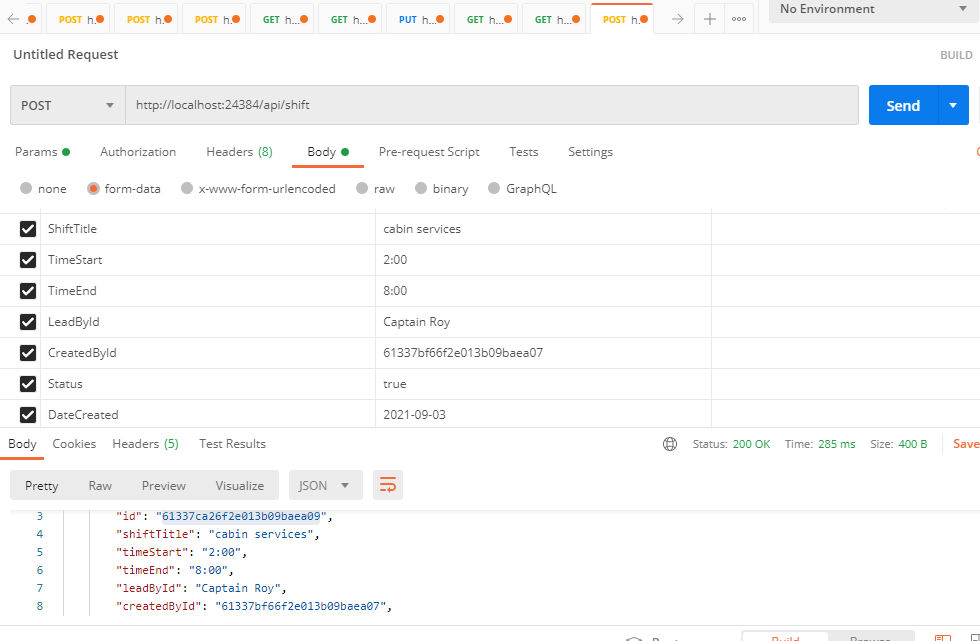980x641 pixels.
Task: Click the request URL input field
Action: coord(492,105)
